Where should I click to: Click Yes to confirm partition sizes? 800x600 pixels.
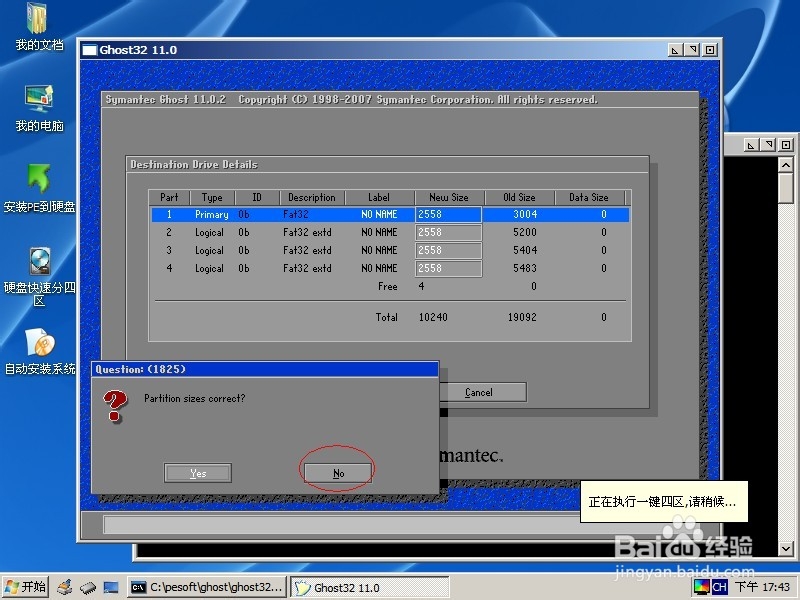point(198,473)
